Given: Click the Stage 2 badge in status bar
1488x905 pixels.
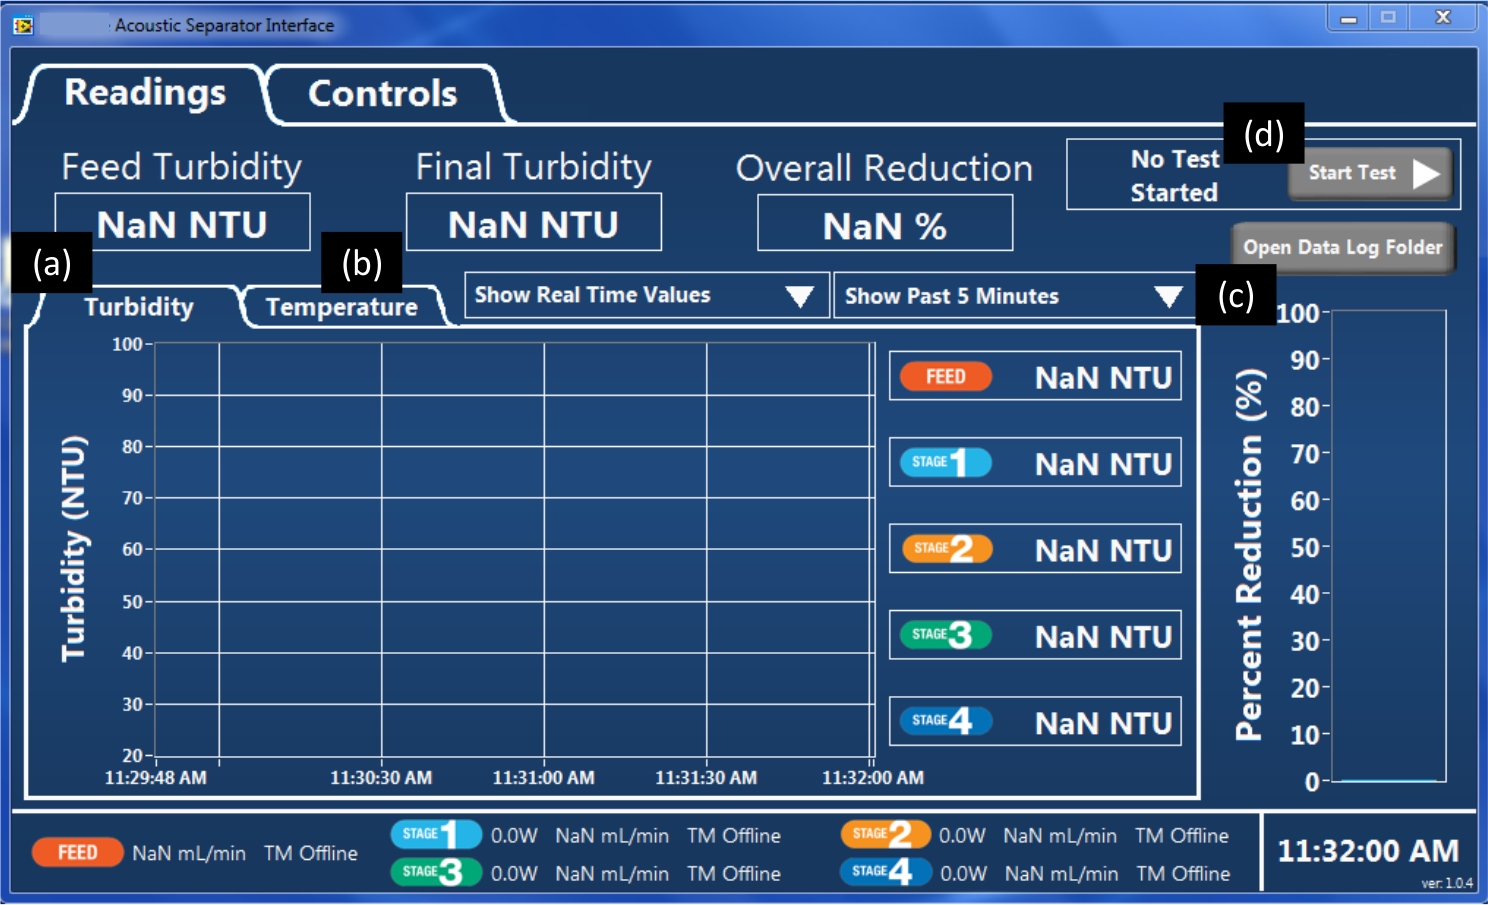Looking at the screenshot, I should coord(885,834).
